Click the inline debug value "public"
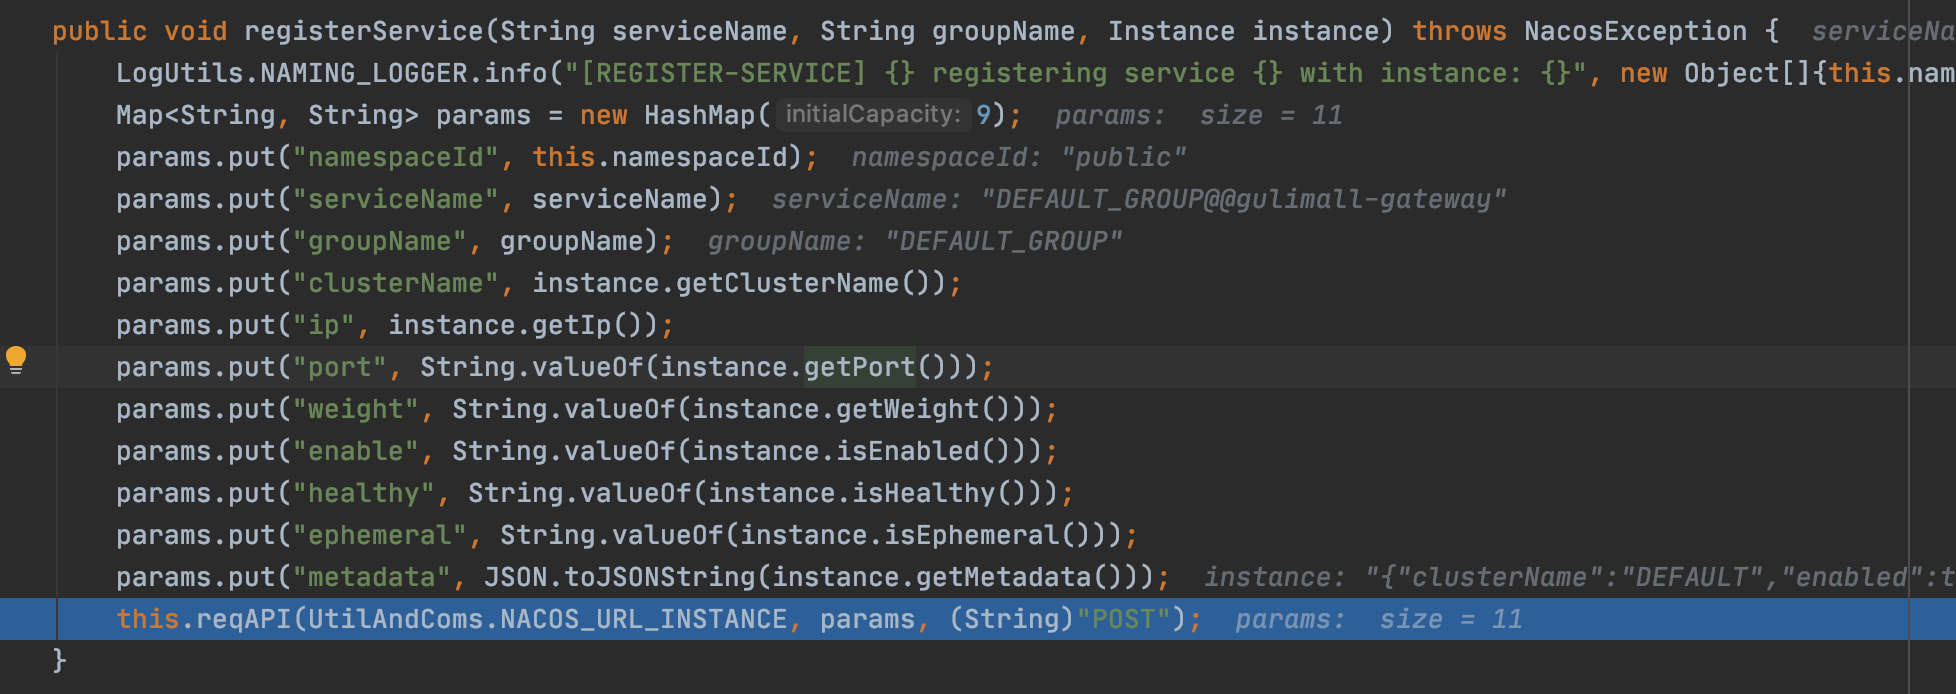The image size is (1956, 694). point(1124,157)
